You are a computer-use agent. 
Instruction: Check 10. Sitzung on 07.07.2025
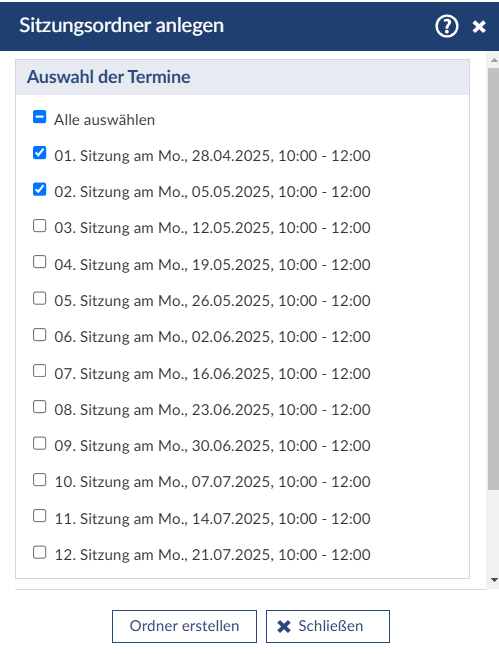(40, 480)
